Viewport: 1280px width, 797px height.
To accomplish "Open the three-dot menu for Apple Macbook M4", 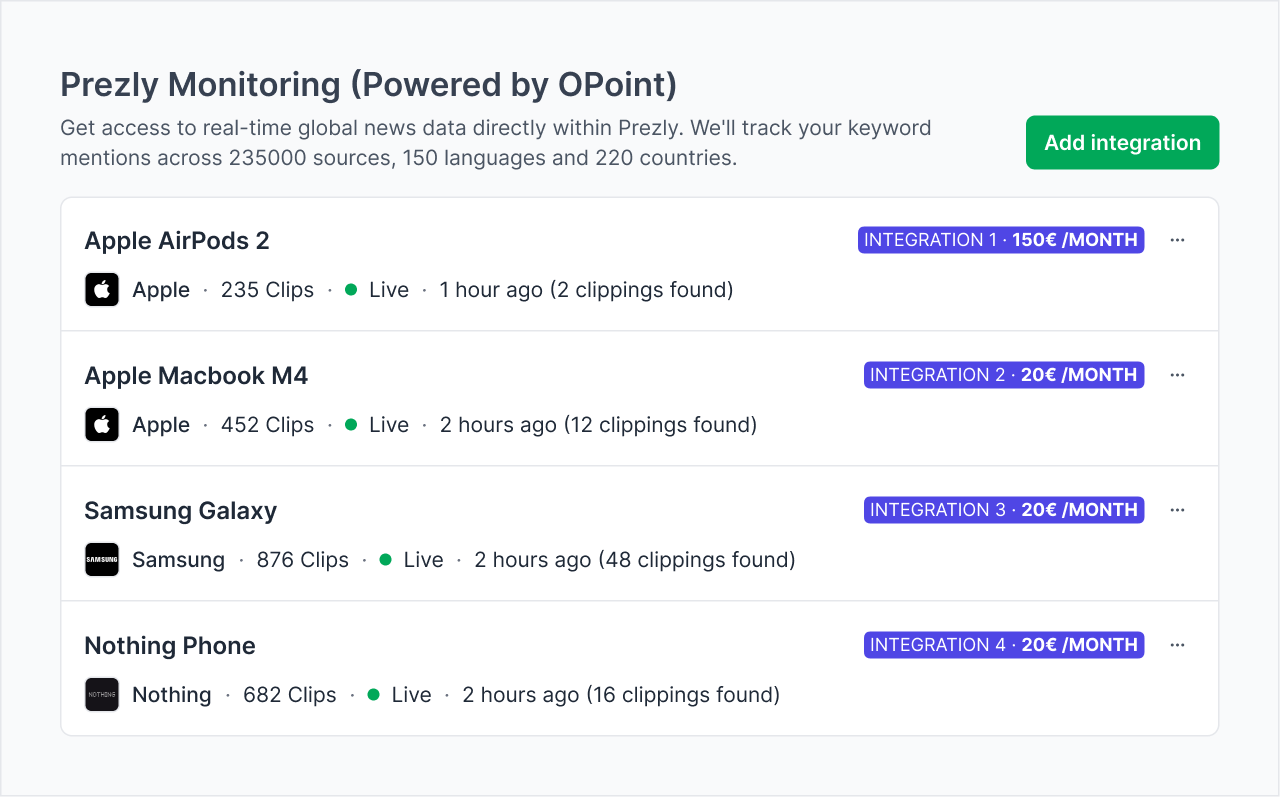I will point(1177,375).
